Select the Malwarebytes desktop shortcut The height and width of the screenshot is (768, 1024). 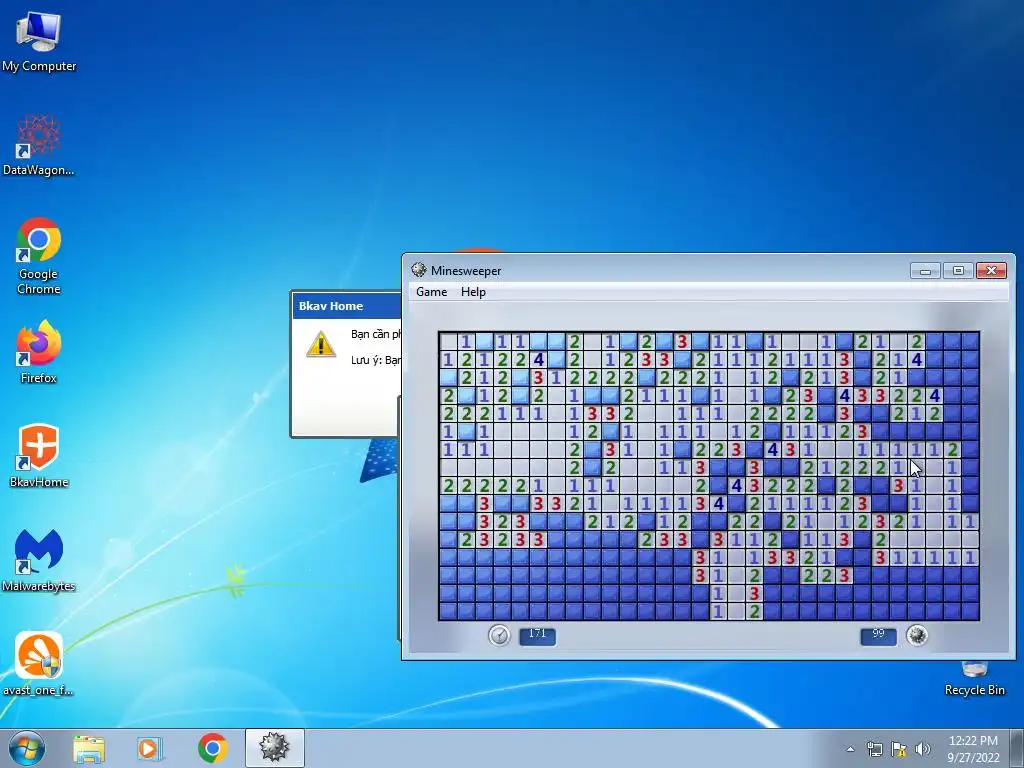[39, 560]
